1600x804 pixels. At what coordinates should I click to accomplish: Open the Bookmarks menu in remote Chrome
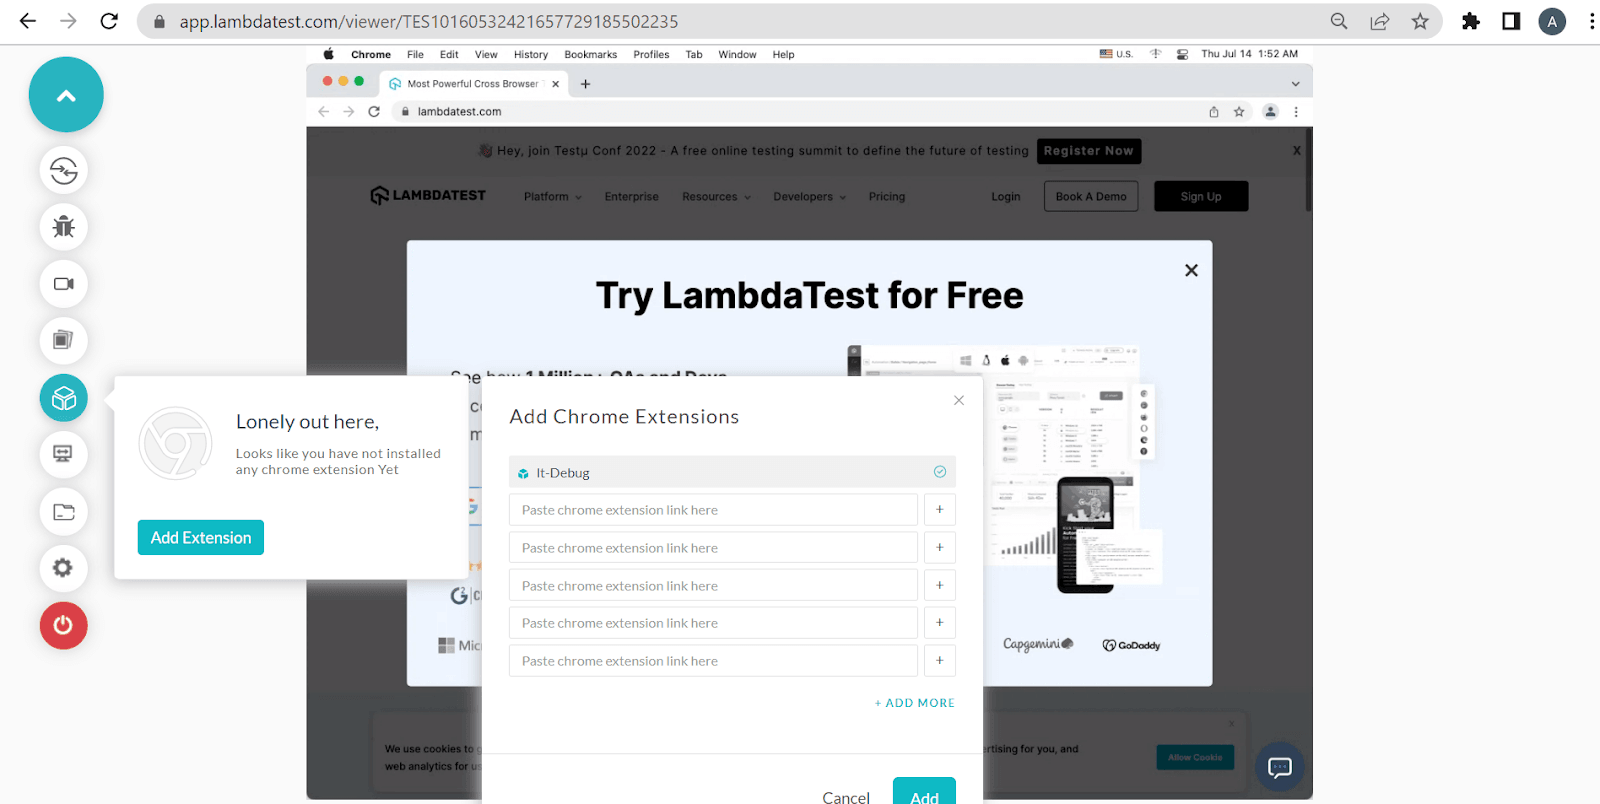click(x=591, y=54)
